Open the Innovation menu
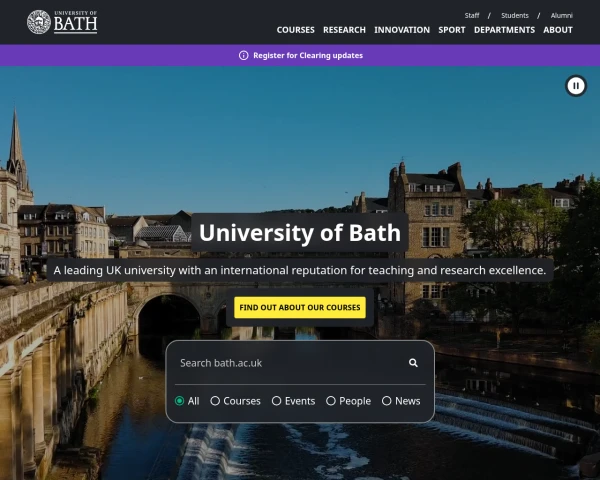600x480 pixels. point(402,30)
